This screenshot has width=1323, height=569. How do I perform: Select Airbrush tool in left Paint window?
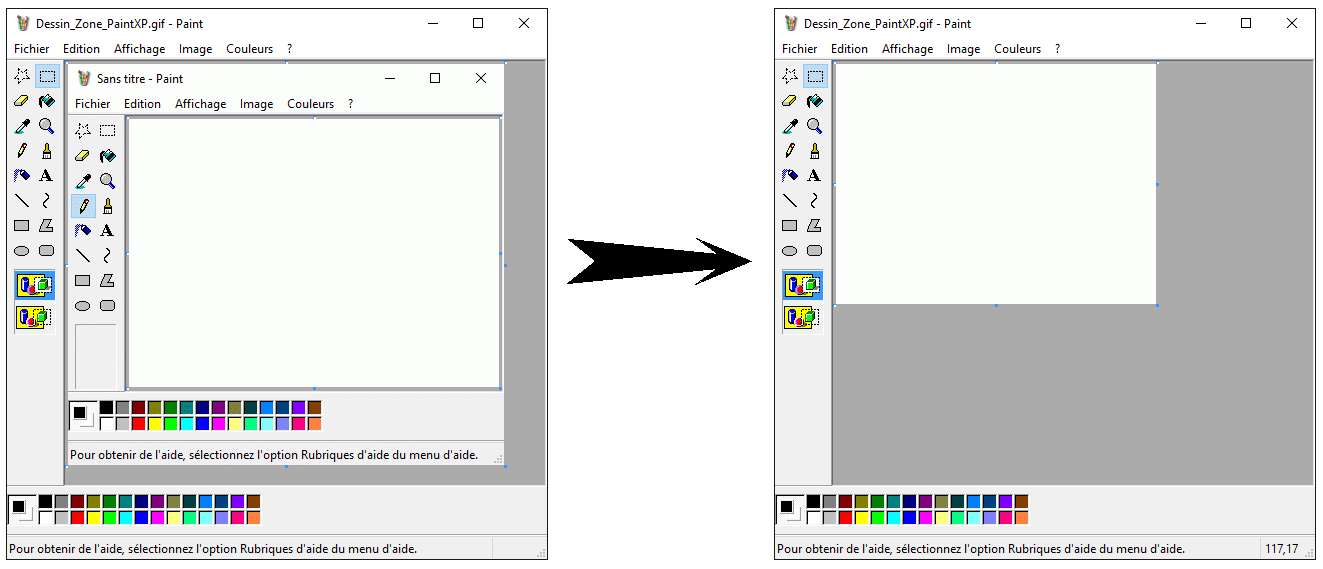[x=21, y=176]
